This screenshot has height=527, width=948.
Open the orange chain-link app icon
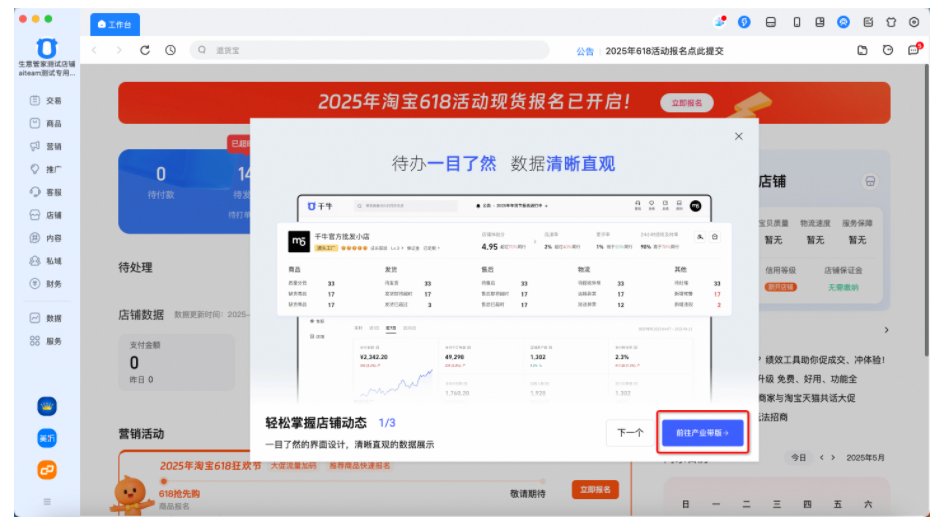point(47,470)
